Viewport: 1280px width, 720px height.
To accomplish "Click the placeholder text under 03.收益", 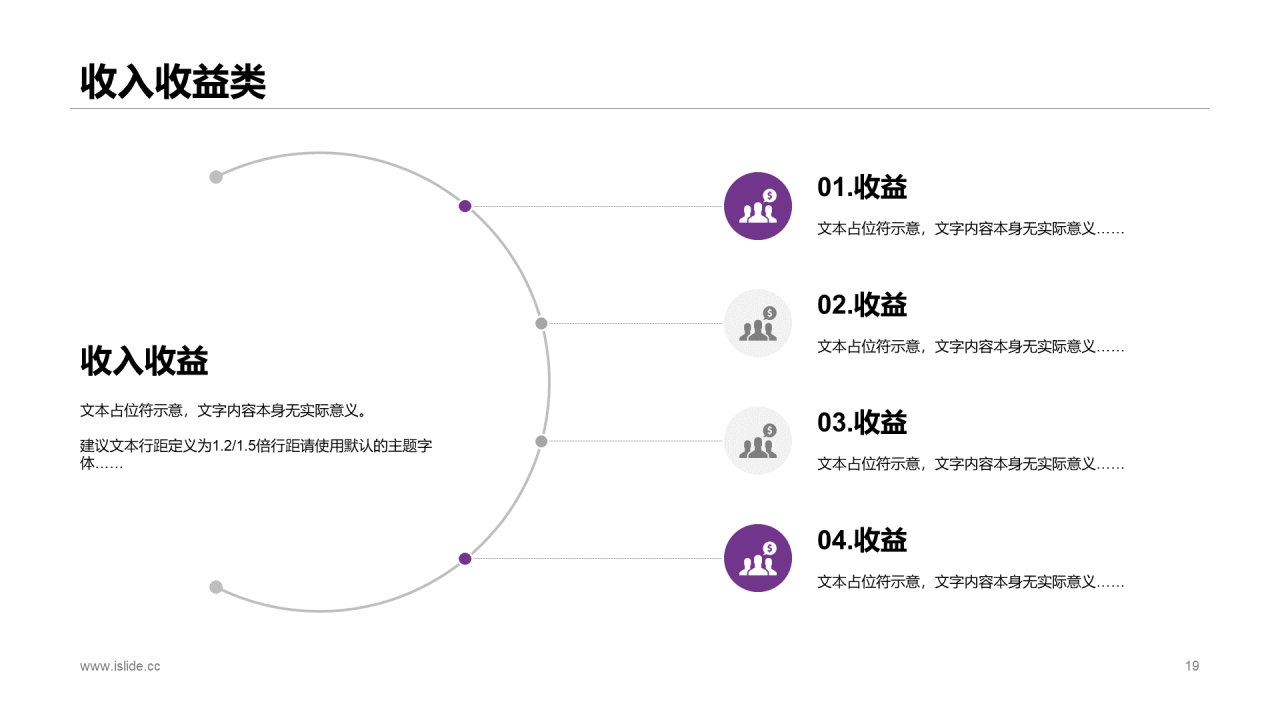I will coord(971,464).
